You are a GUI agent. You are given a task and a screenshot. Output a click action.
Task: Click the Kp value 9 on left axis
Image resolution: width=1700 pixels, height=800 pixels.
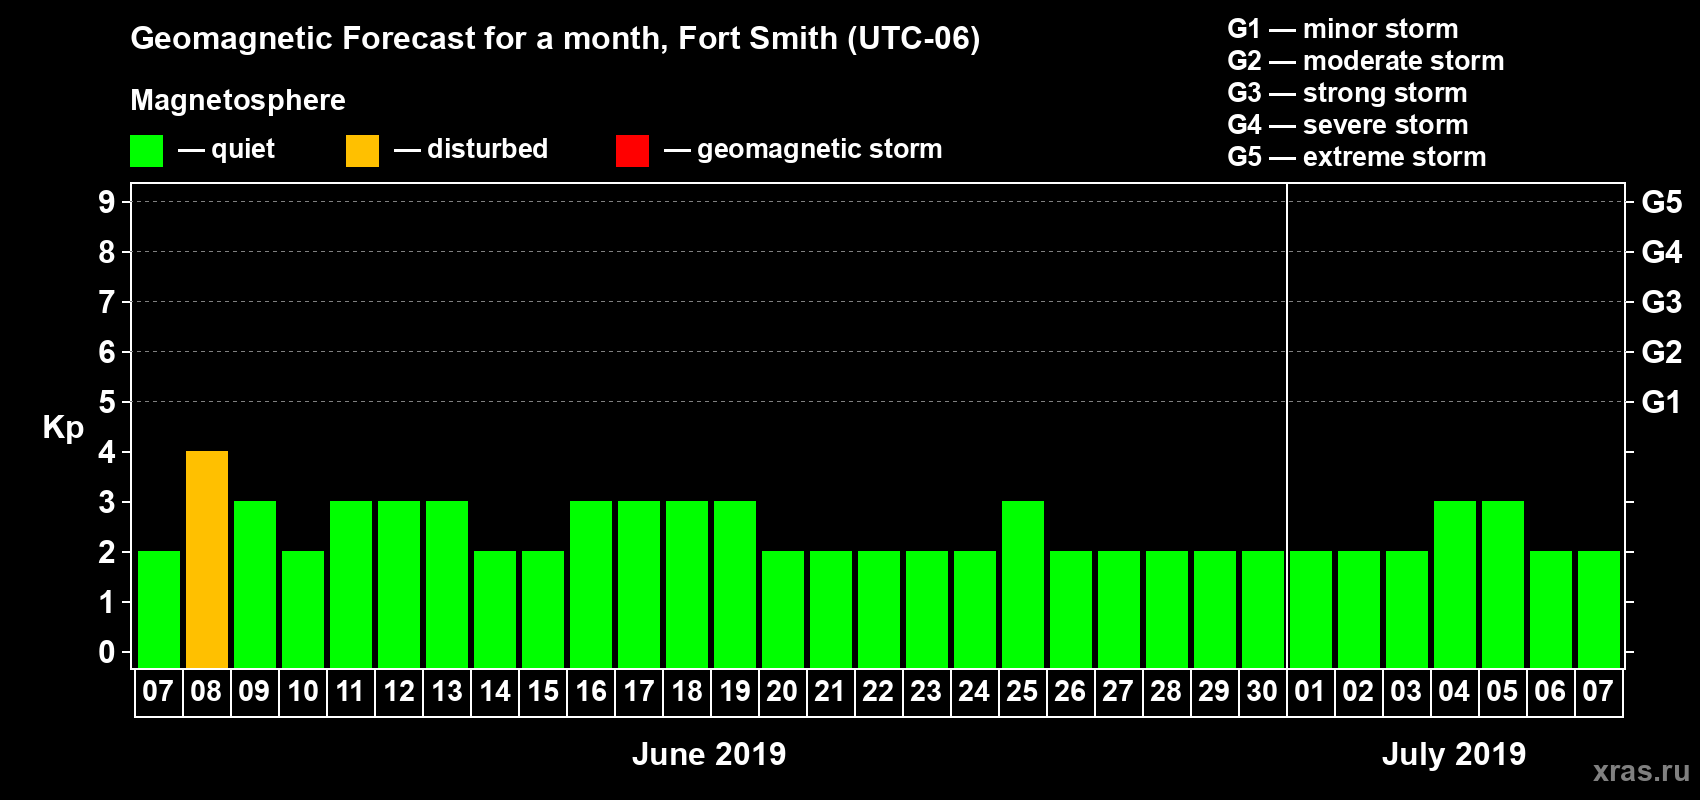[x=106, y=202]
